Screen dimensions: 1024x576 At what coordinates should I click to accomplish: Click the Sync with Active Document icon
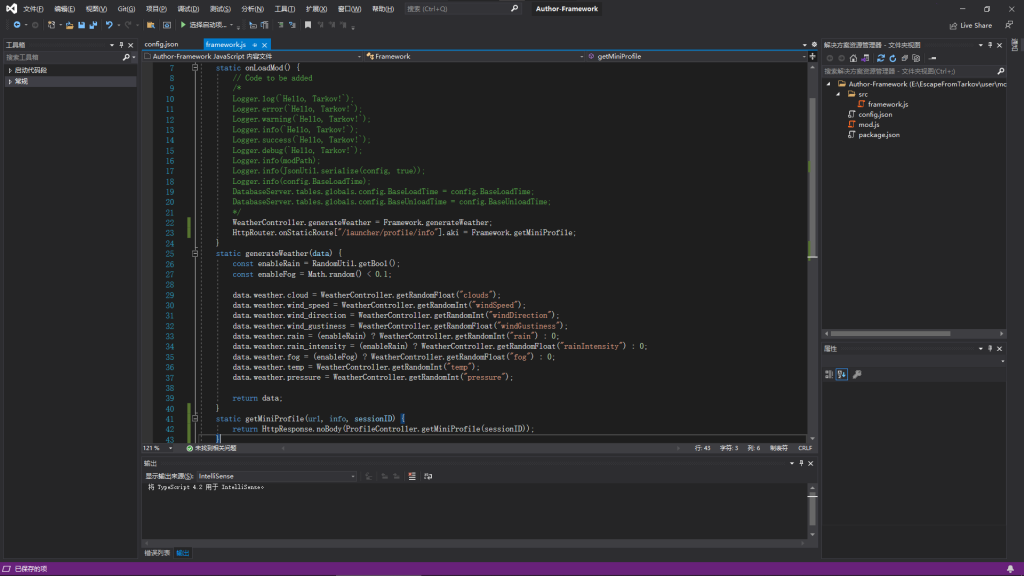click(880, 58)
